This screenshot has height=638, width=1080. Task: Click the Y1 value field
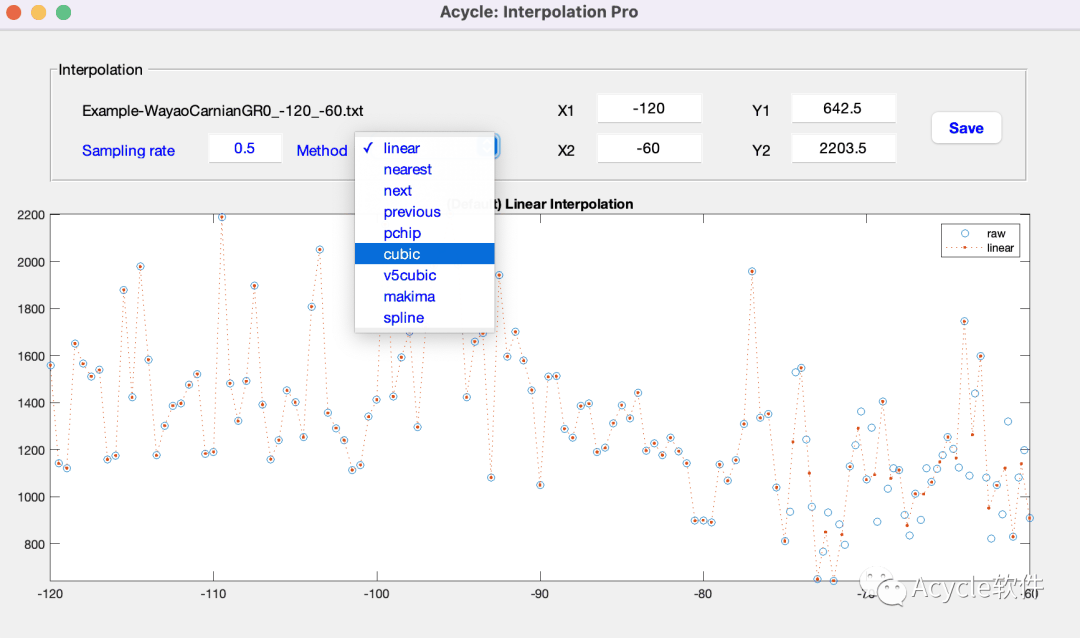click(842, 109)
